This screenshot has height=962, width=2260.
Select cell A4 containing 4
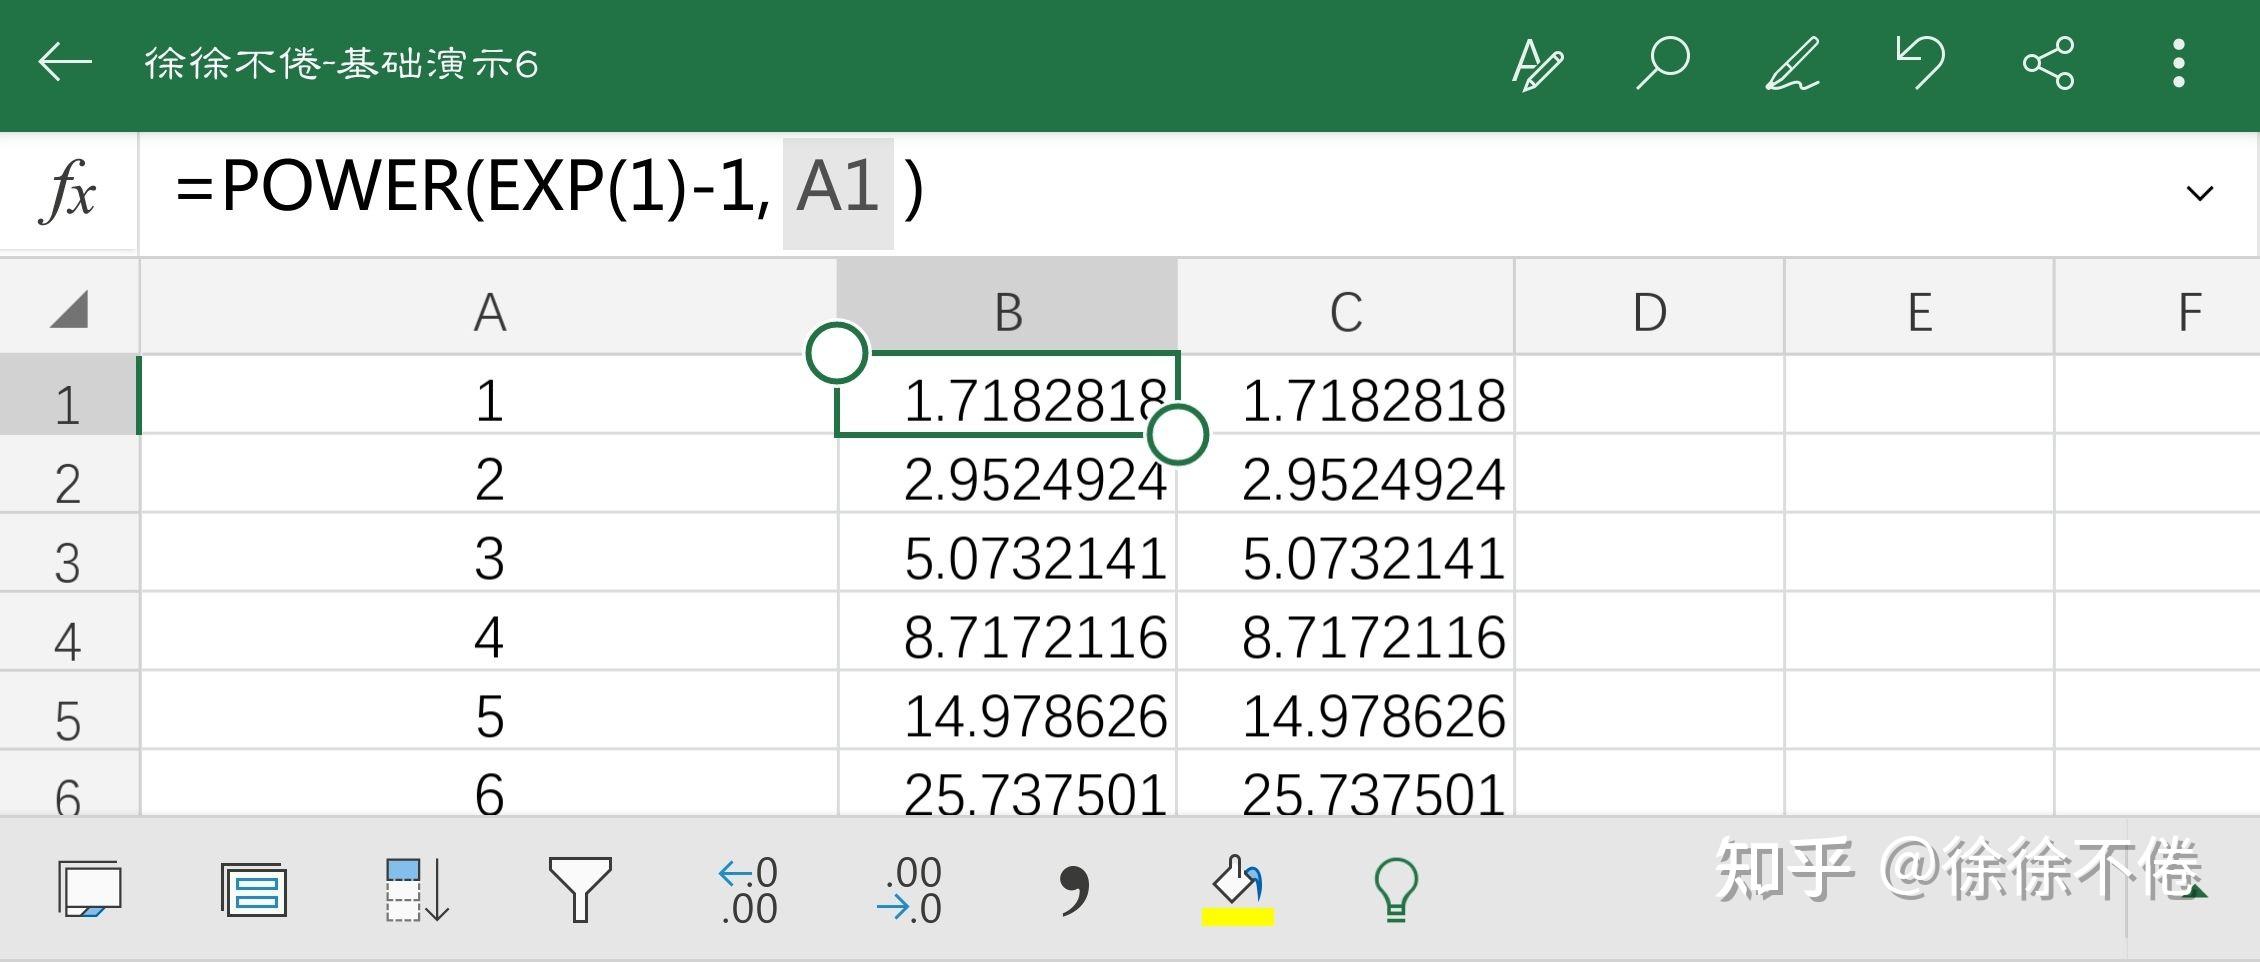(x=489, y=633)
